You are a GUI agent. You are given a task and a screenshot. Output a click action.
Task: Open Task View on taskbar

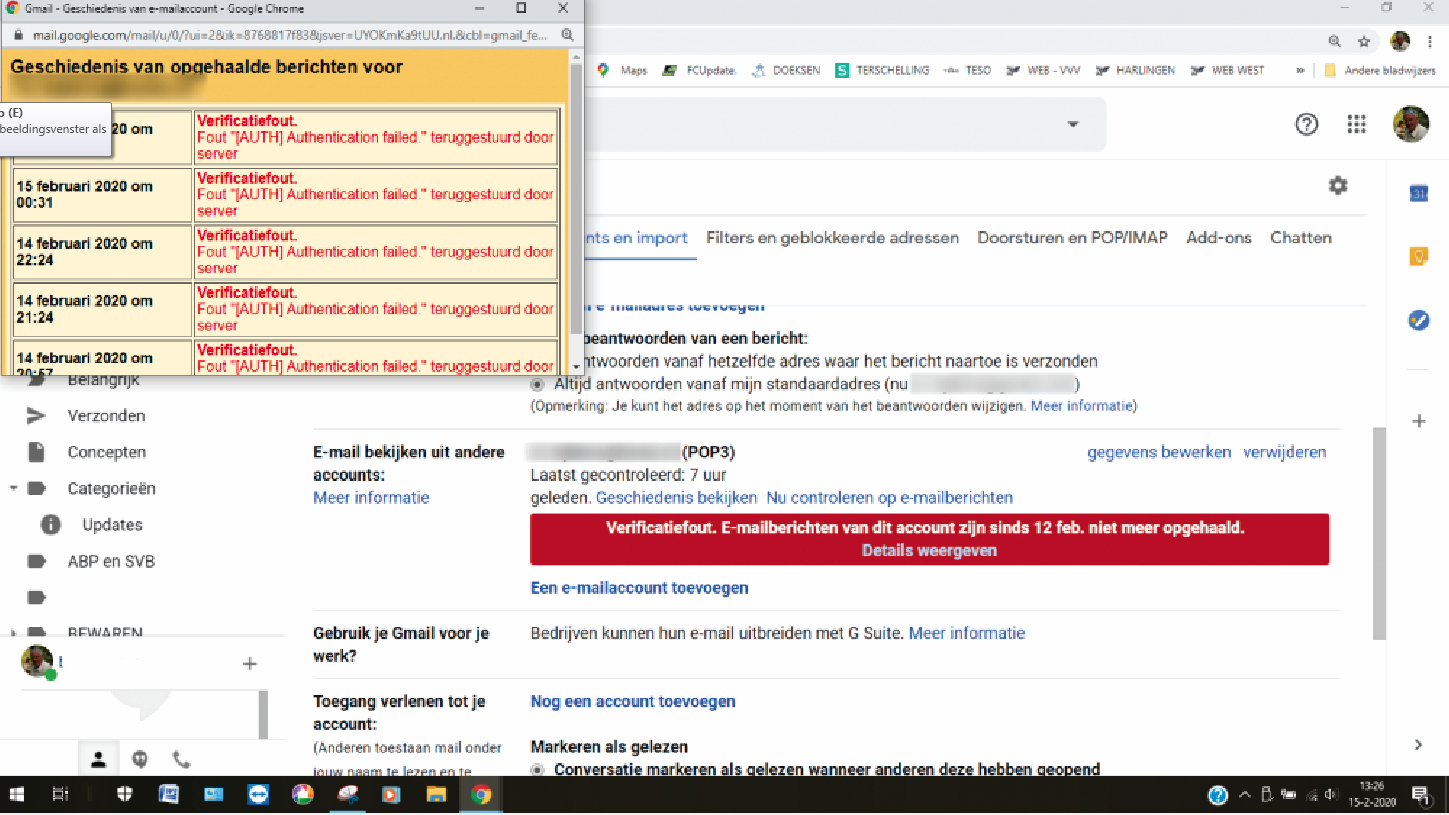[x=60, y=795]
